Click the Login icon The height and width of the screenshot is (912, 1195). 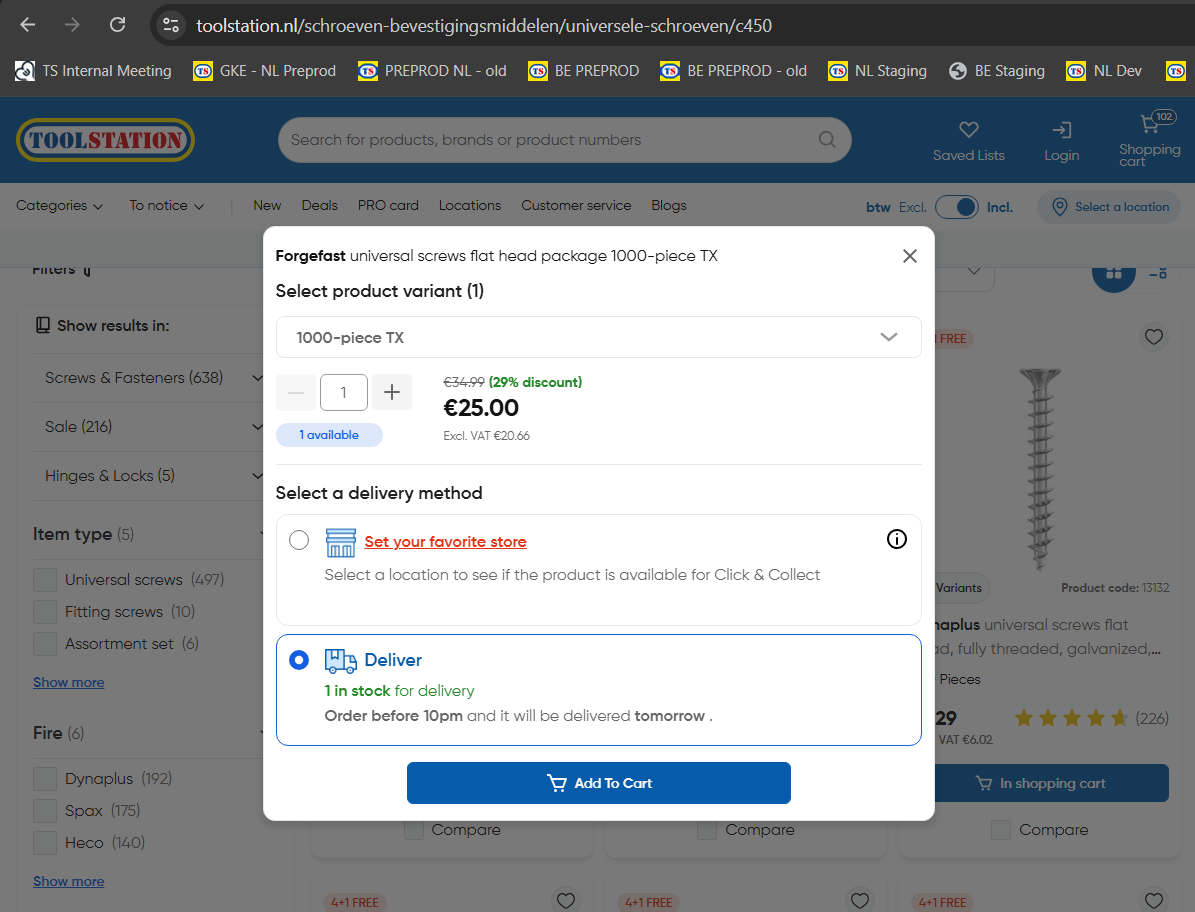pyautogui.click(x=1061, y=130)
